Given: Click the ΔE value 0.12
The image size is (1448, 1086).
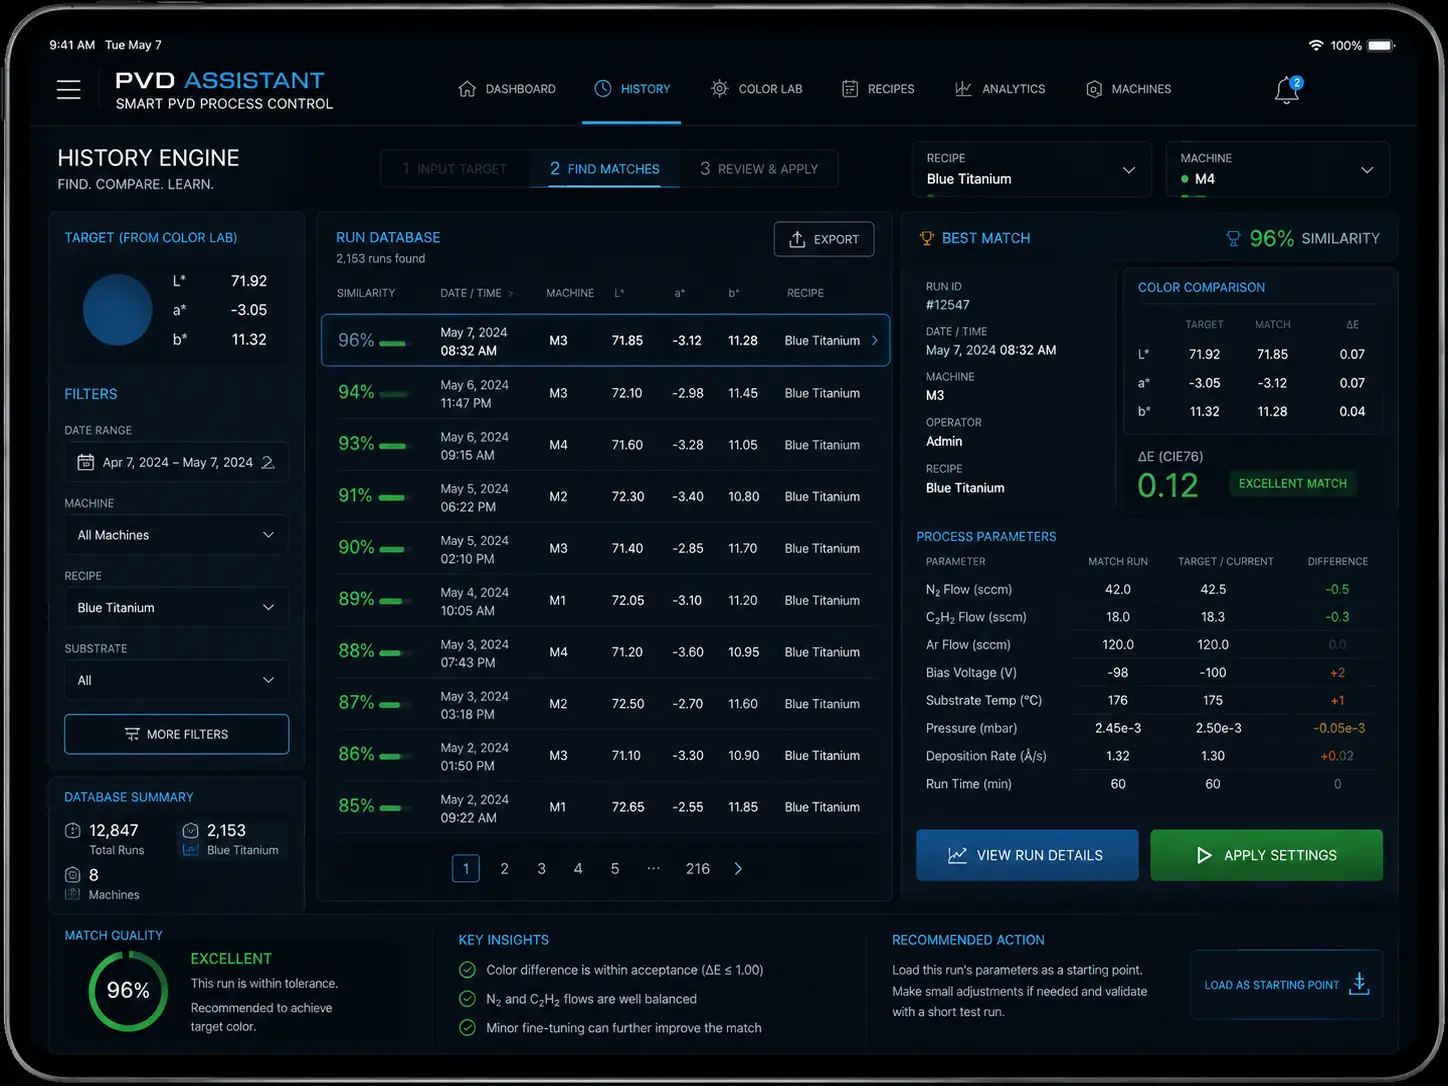Looking at the screenshot, I should coord(1168,486).
